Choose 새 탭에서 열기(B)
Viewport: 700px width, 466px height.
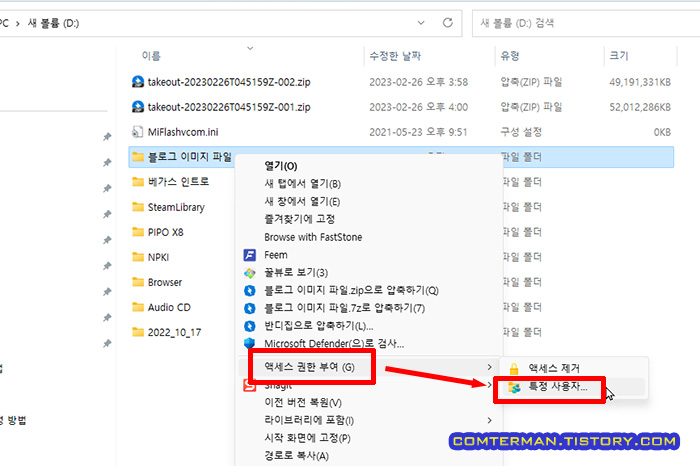pos(302,183)
